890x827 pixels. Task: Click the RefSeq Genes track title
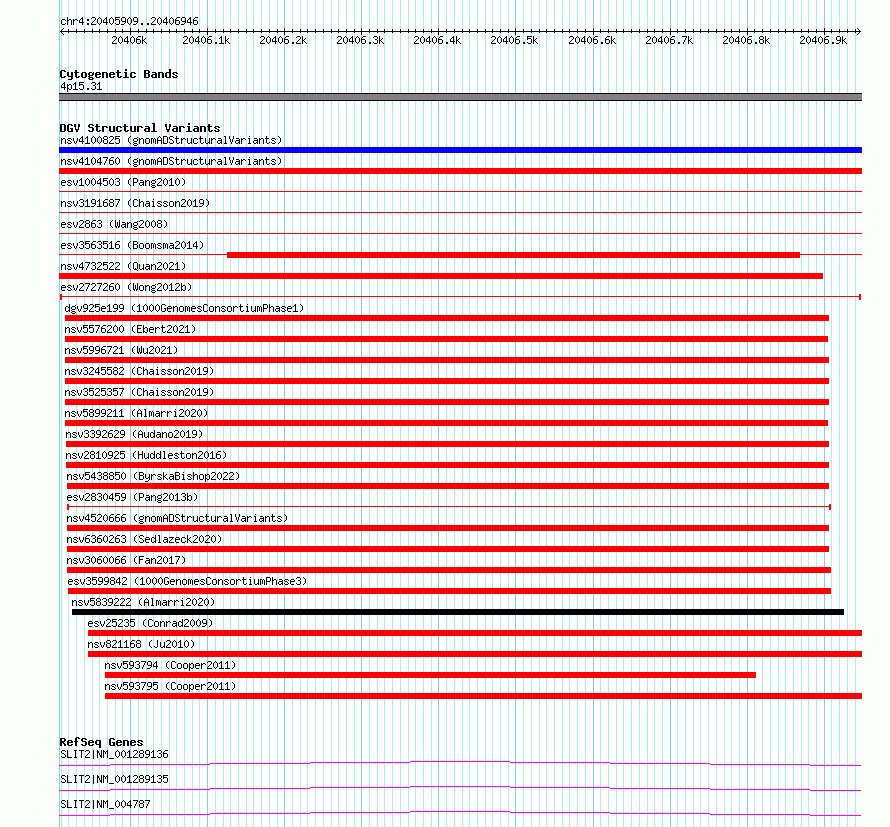[x=101, y=742]
